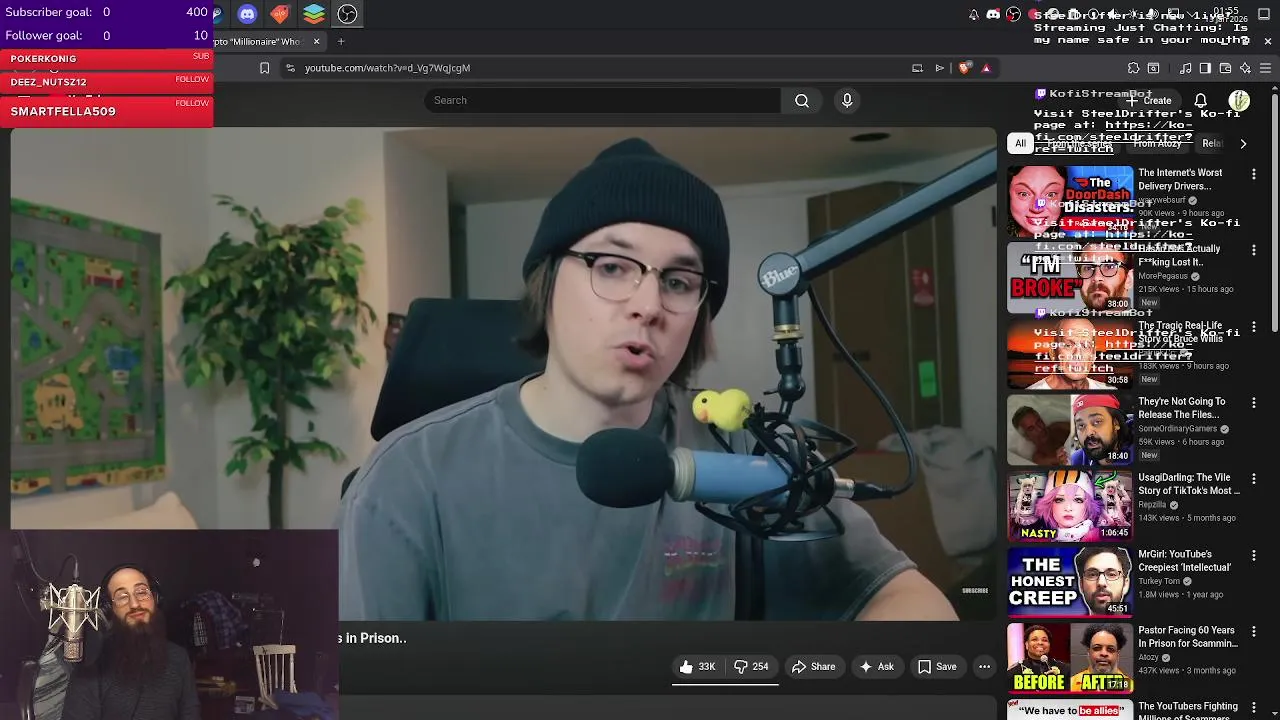Go to MorePegasus channel

(1163, 276)
